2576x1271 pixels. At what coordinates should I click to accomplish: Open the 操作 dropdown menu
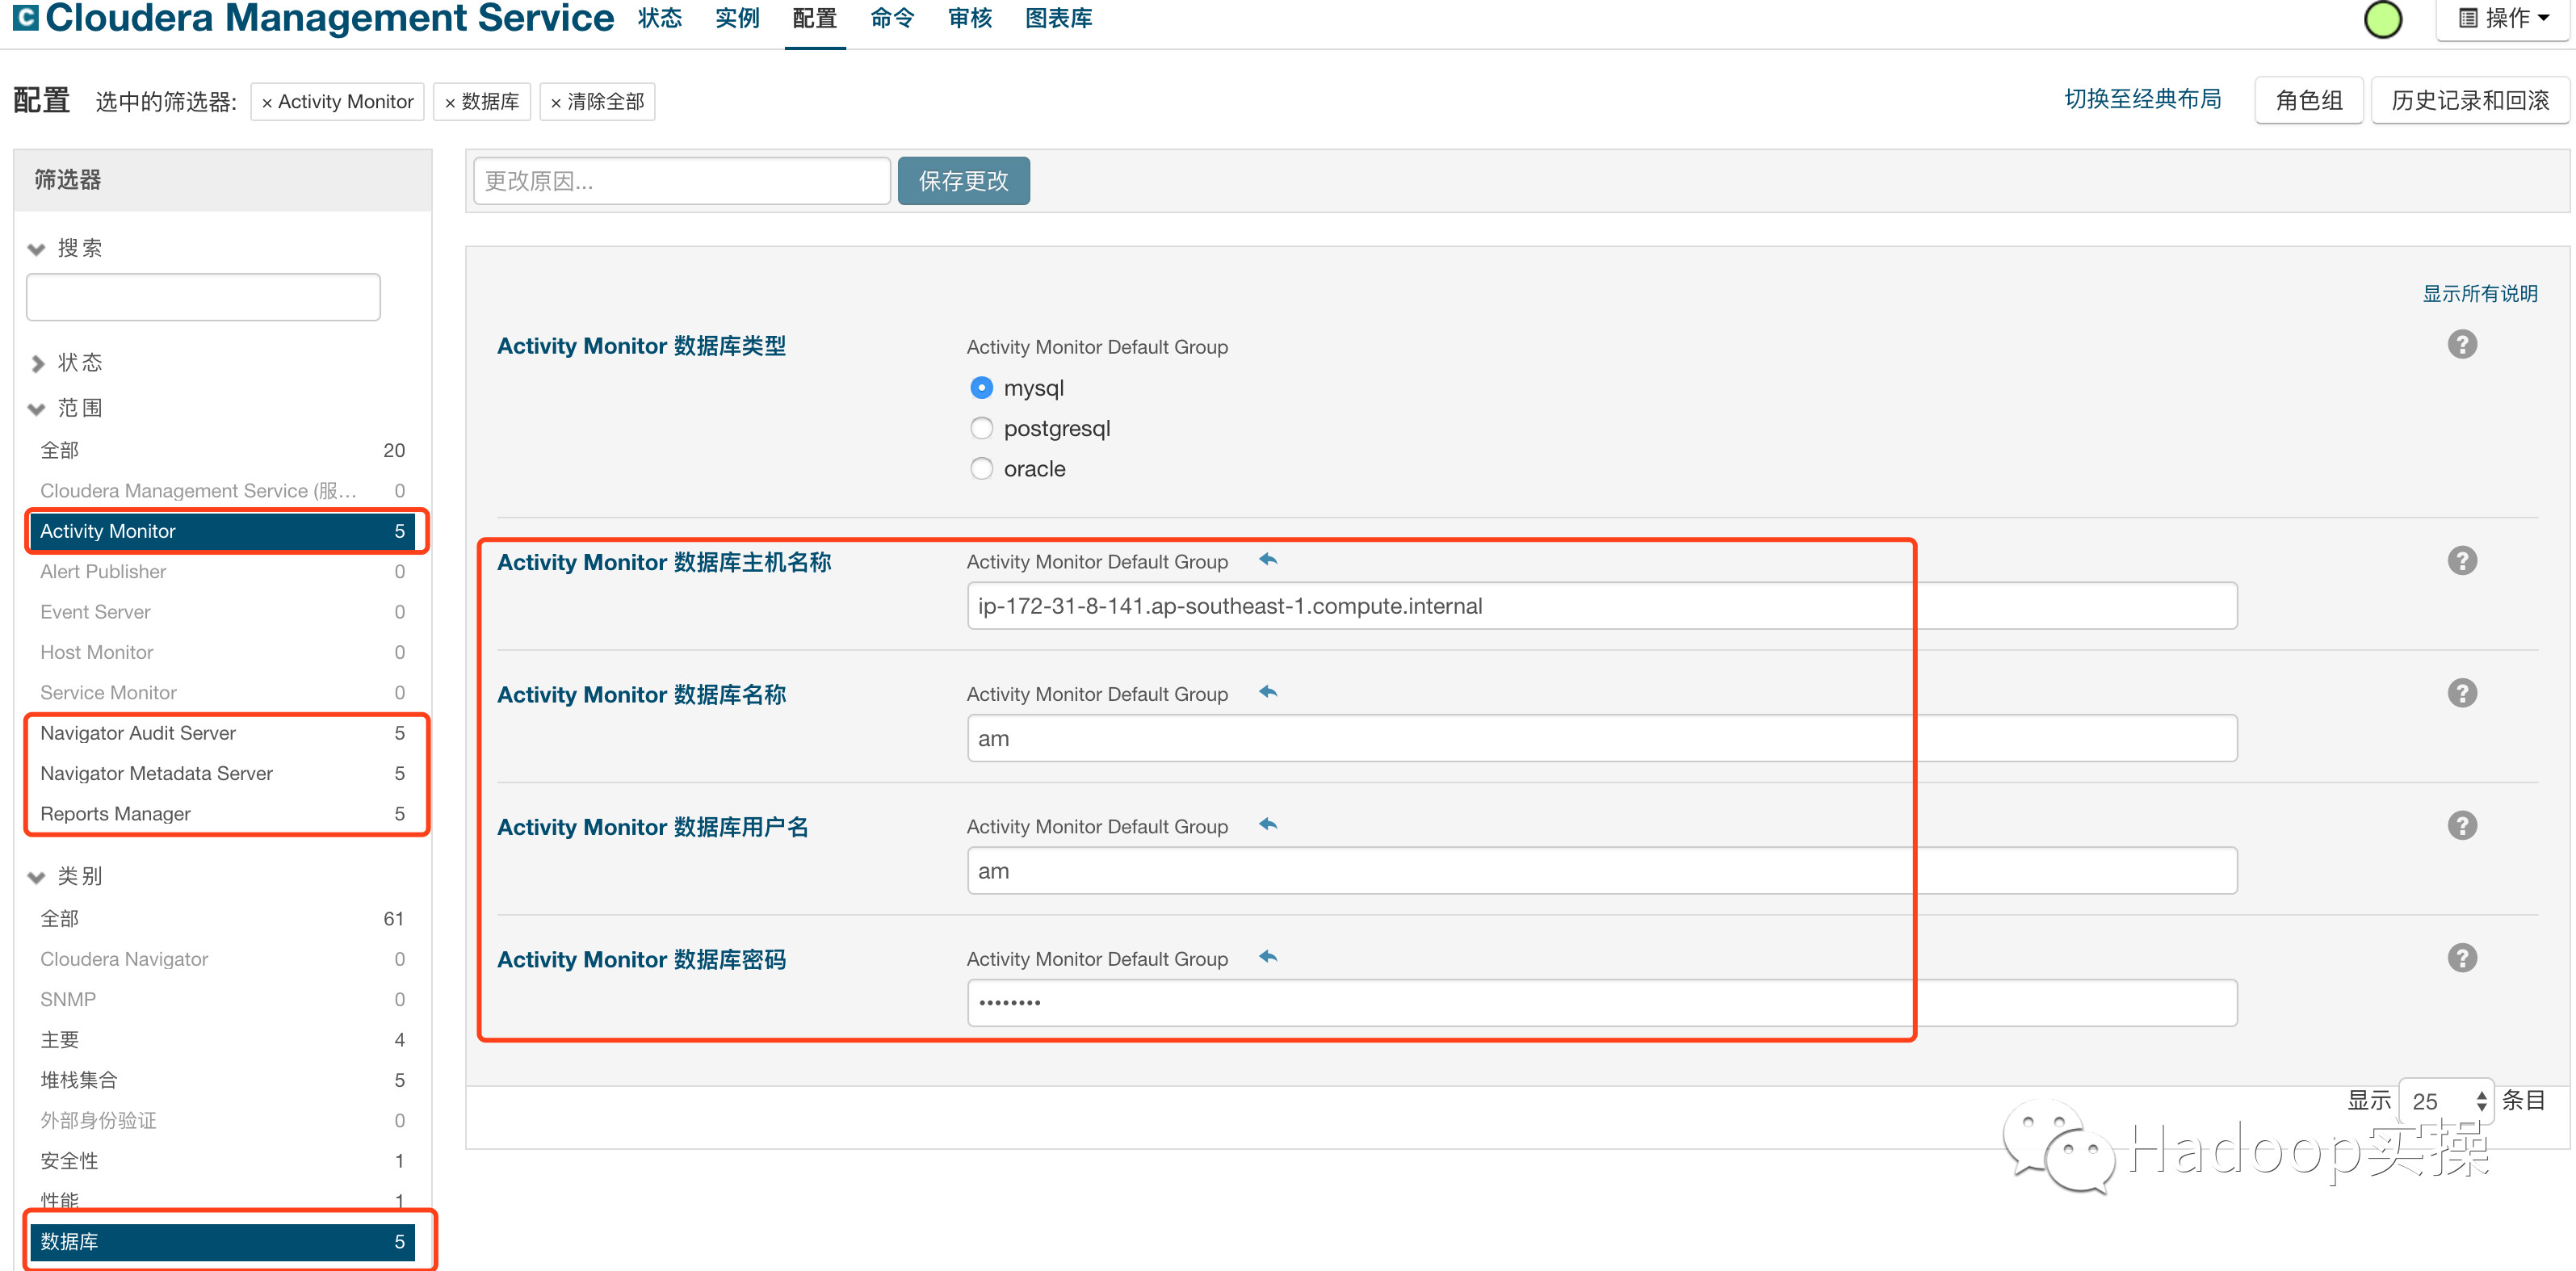pos(2502,18)
